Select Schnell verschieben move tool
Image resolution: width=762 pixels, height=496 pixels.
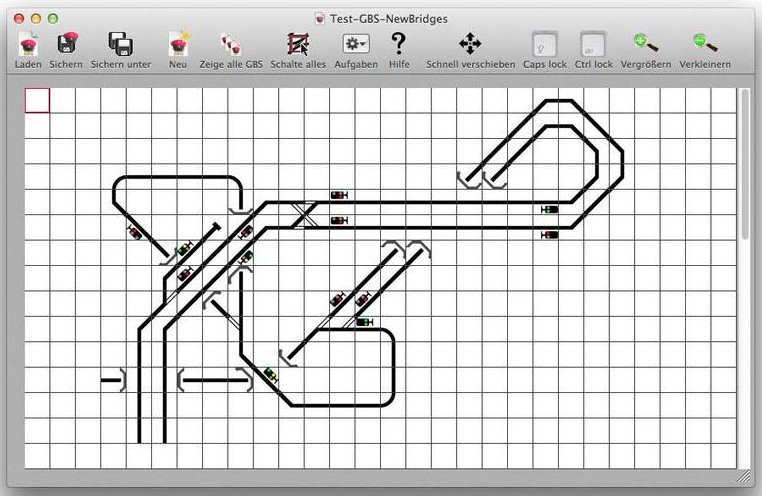tap(470, 44)
